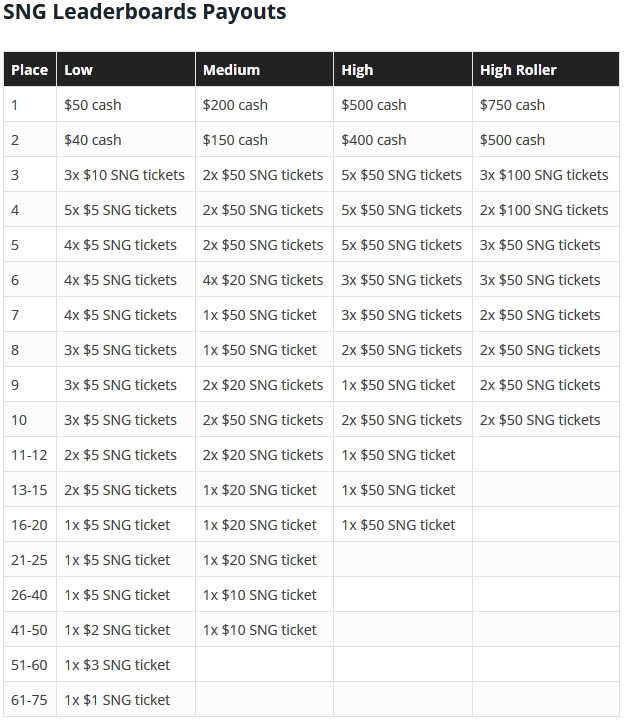
Task: Click the $50 cash cell for first place
Action: point(126,105)
